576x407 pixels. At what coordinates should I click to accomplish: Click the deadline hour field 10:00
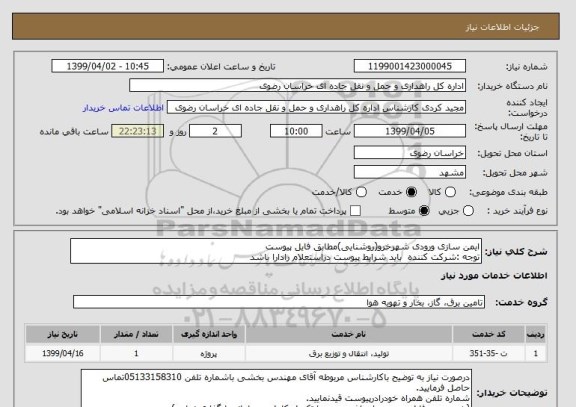tap(296, 131)
